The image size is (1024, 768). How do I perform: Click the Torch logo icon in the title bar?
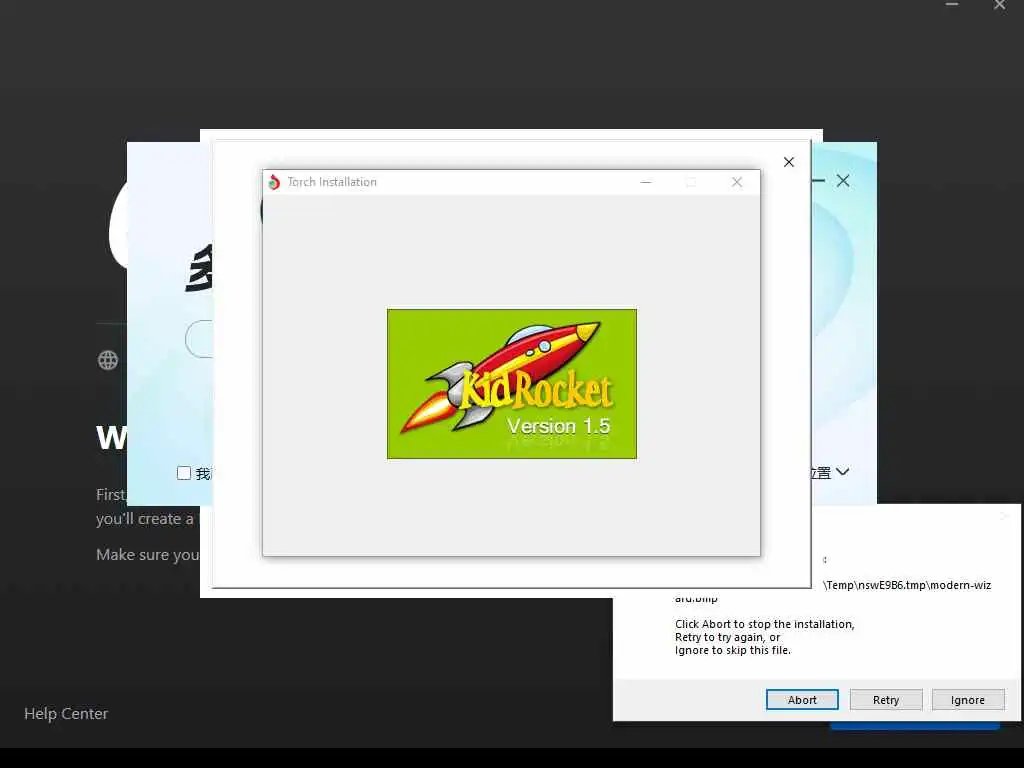[274, 182]
